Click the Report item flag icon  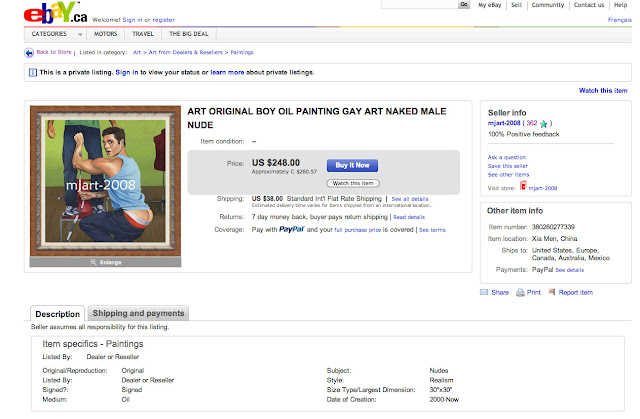552,292
